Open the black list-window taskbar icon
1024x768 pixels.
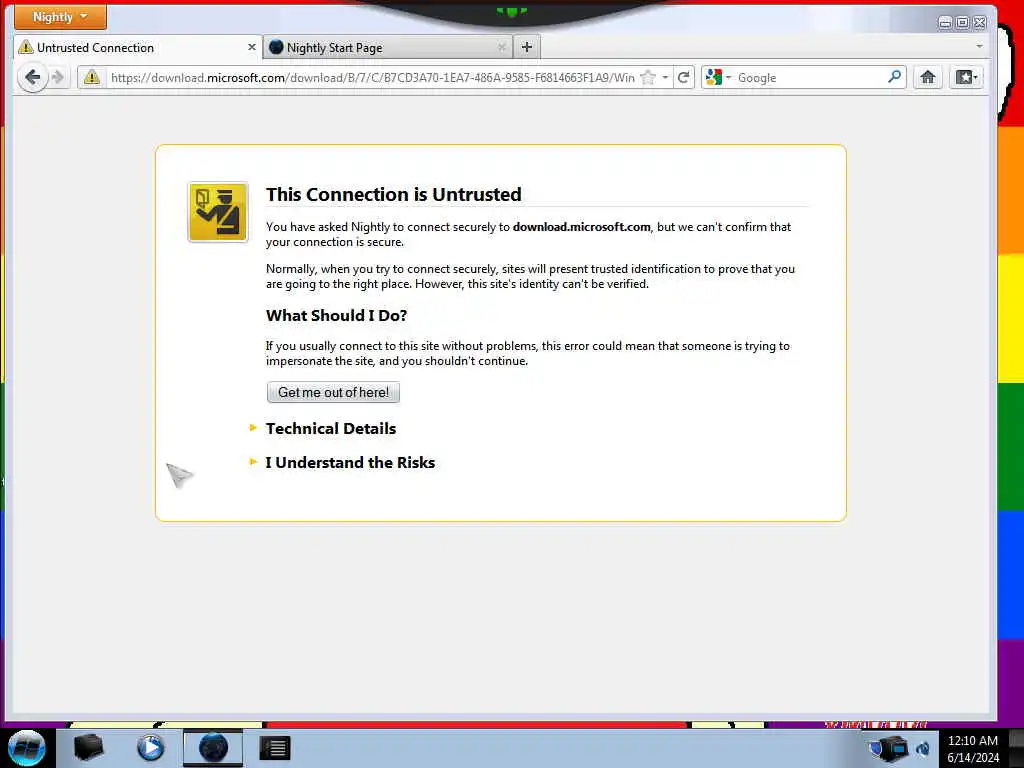click(x=274, y=748)
